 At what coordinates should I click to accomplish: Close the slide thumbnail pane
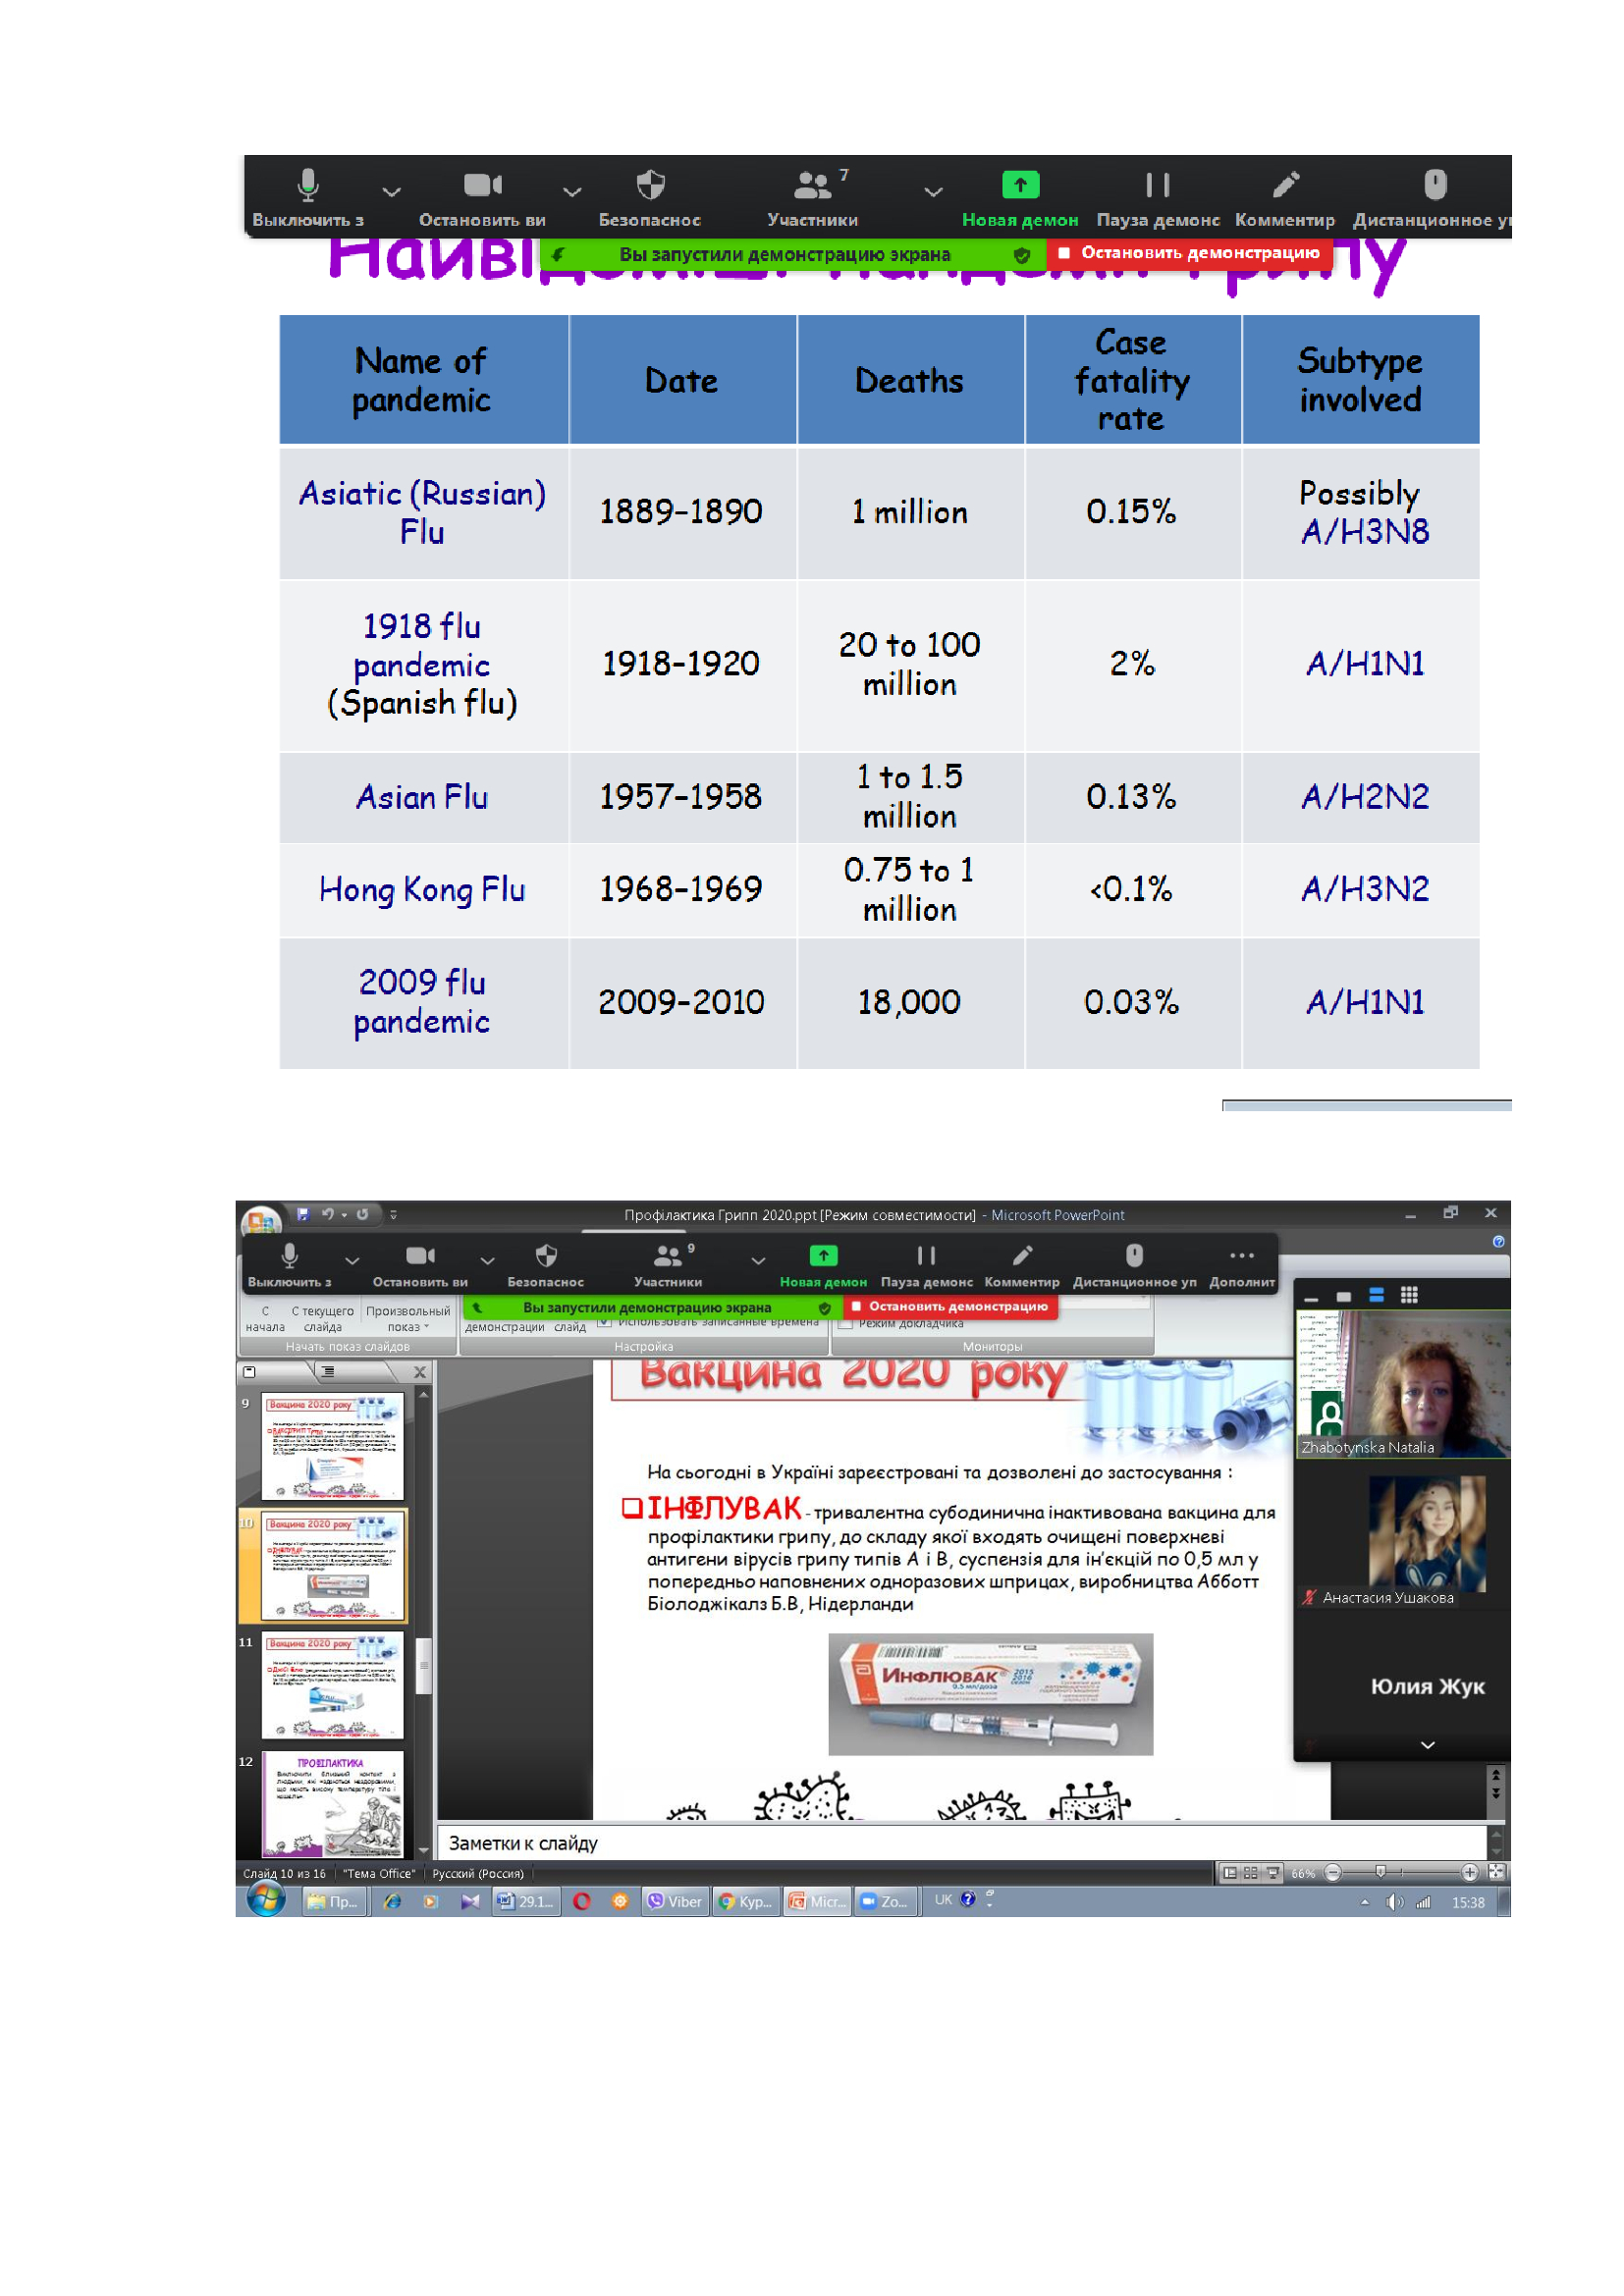click(420, 1373)
